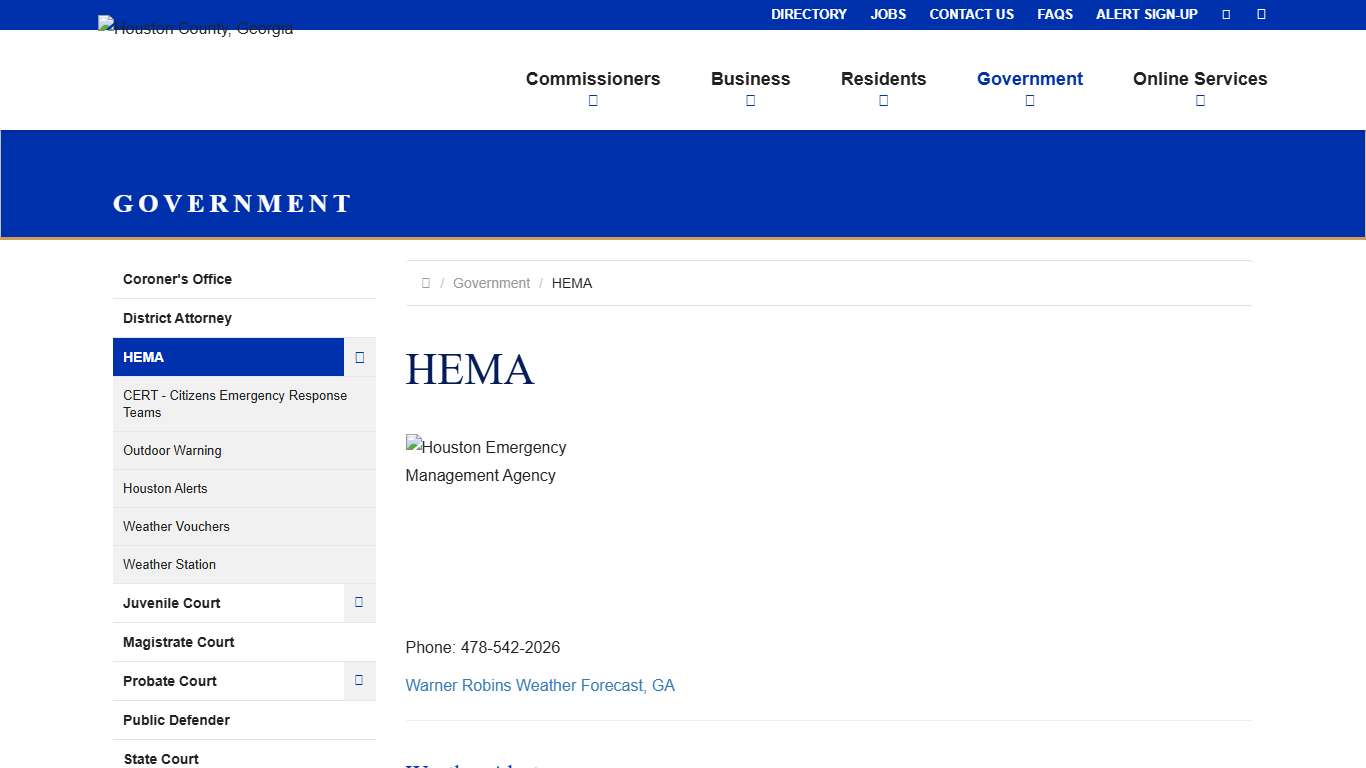Click the dropdown icon under Residents
This screenshot has height=768, width=1366.
tap(883, 100)
